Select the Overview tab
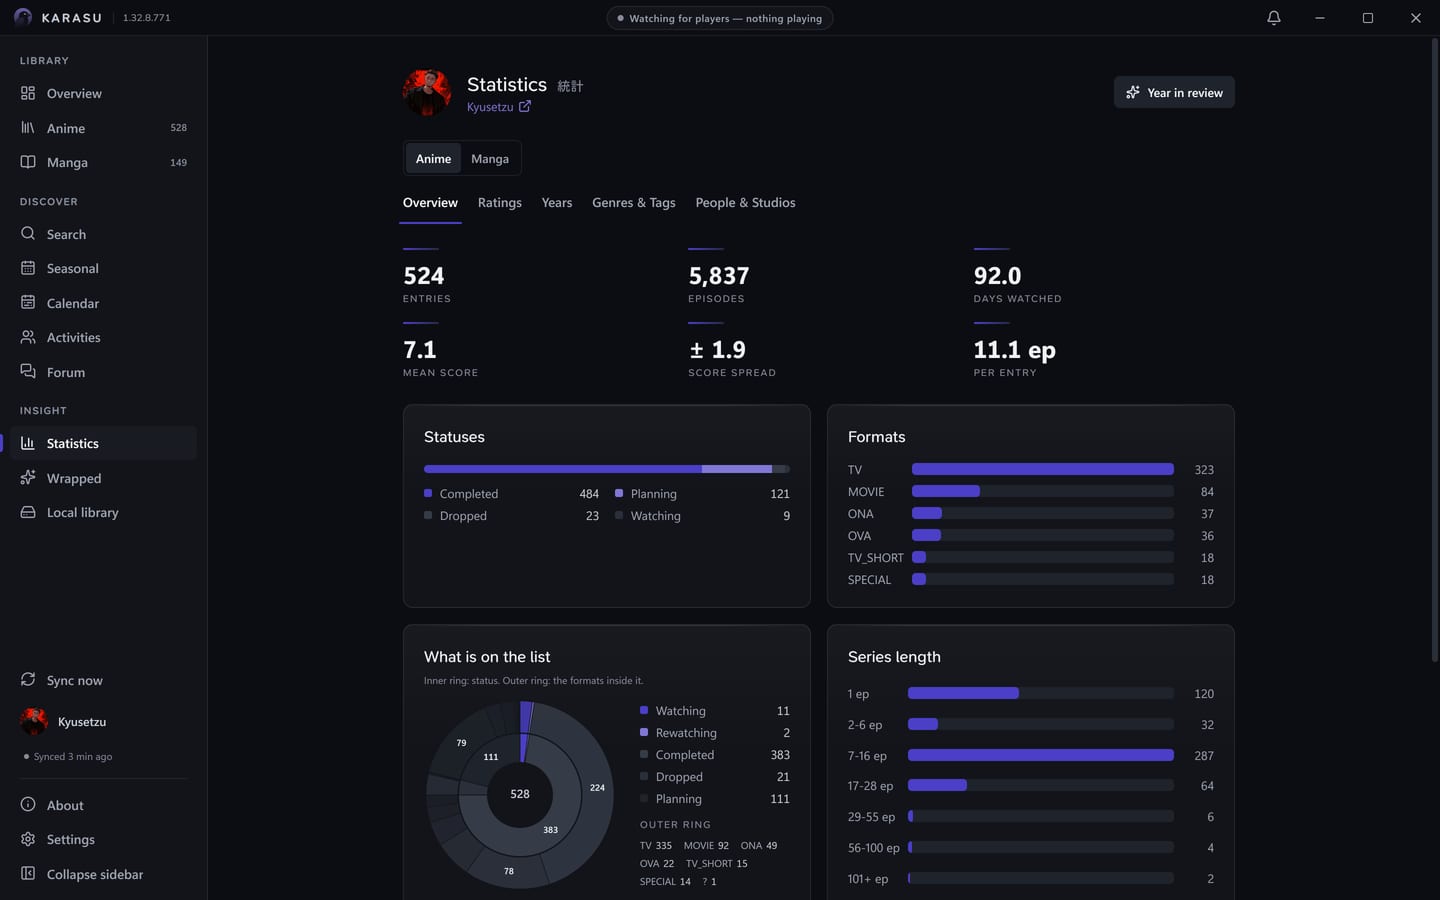The height and width of the screenshot is (900, 1440). [430, 202]
